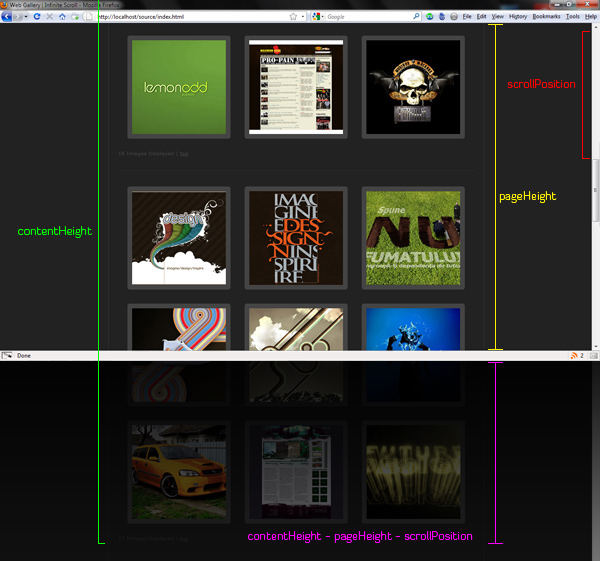The height and width of the screenshot is (561, 600).
Task: Go back with the Back arrow button
Action: (7, 16)
